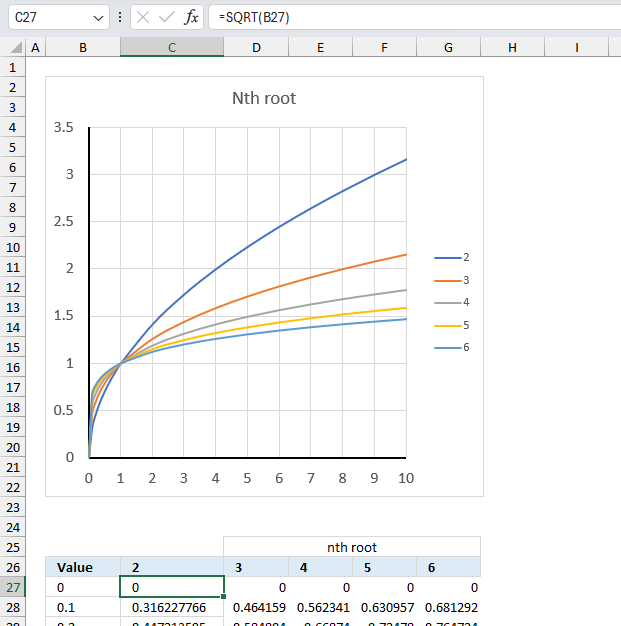Screen dimensions: 621x626
Task: Click cell B28 containing 0.1
Action: pyautogui.click(x=83, y=607)
